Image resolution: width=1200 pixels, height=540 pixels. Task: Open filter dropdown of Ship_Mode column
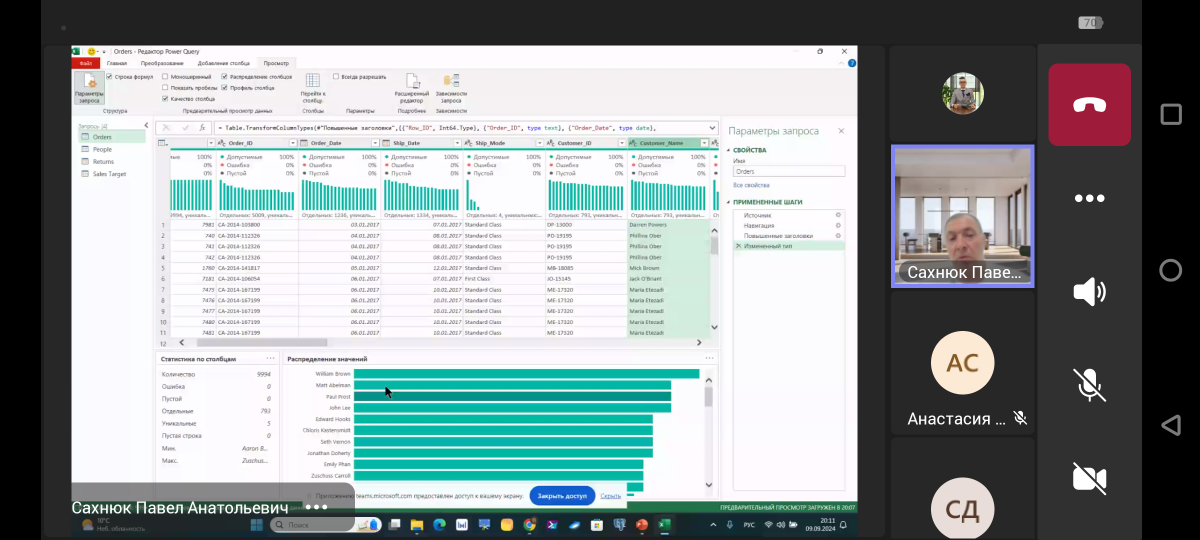[x=539, y=143]
